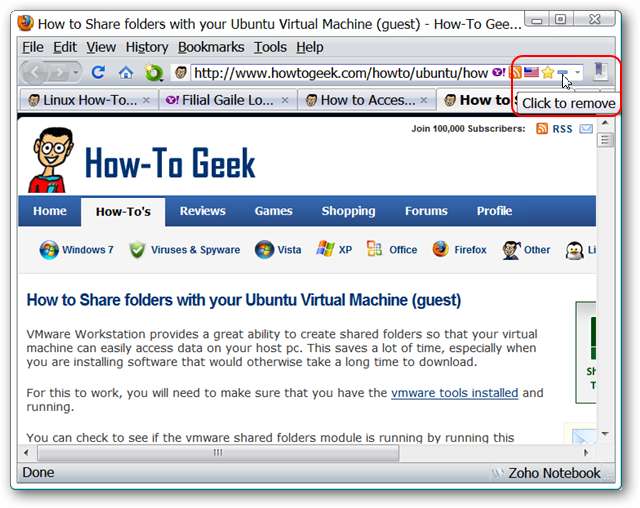Go to the Home page icon
This screenshot has width=640, height=508.
point(126,73)
